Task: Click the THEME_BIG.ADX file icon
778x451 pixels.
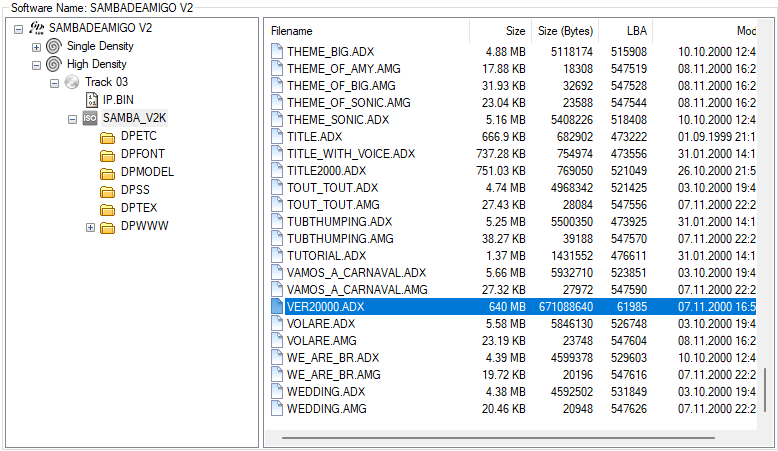Action: (277, 52)
